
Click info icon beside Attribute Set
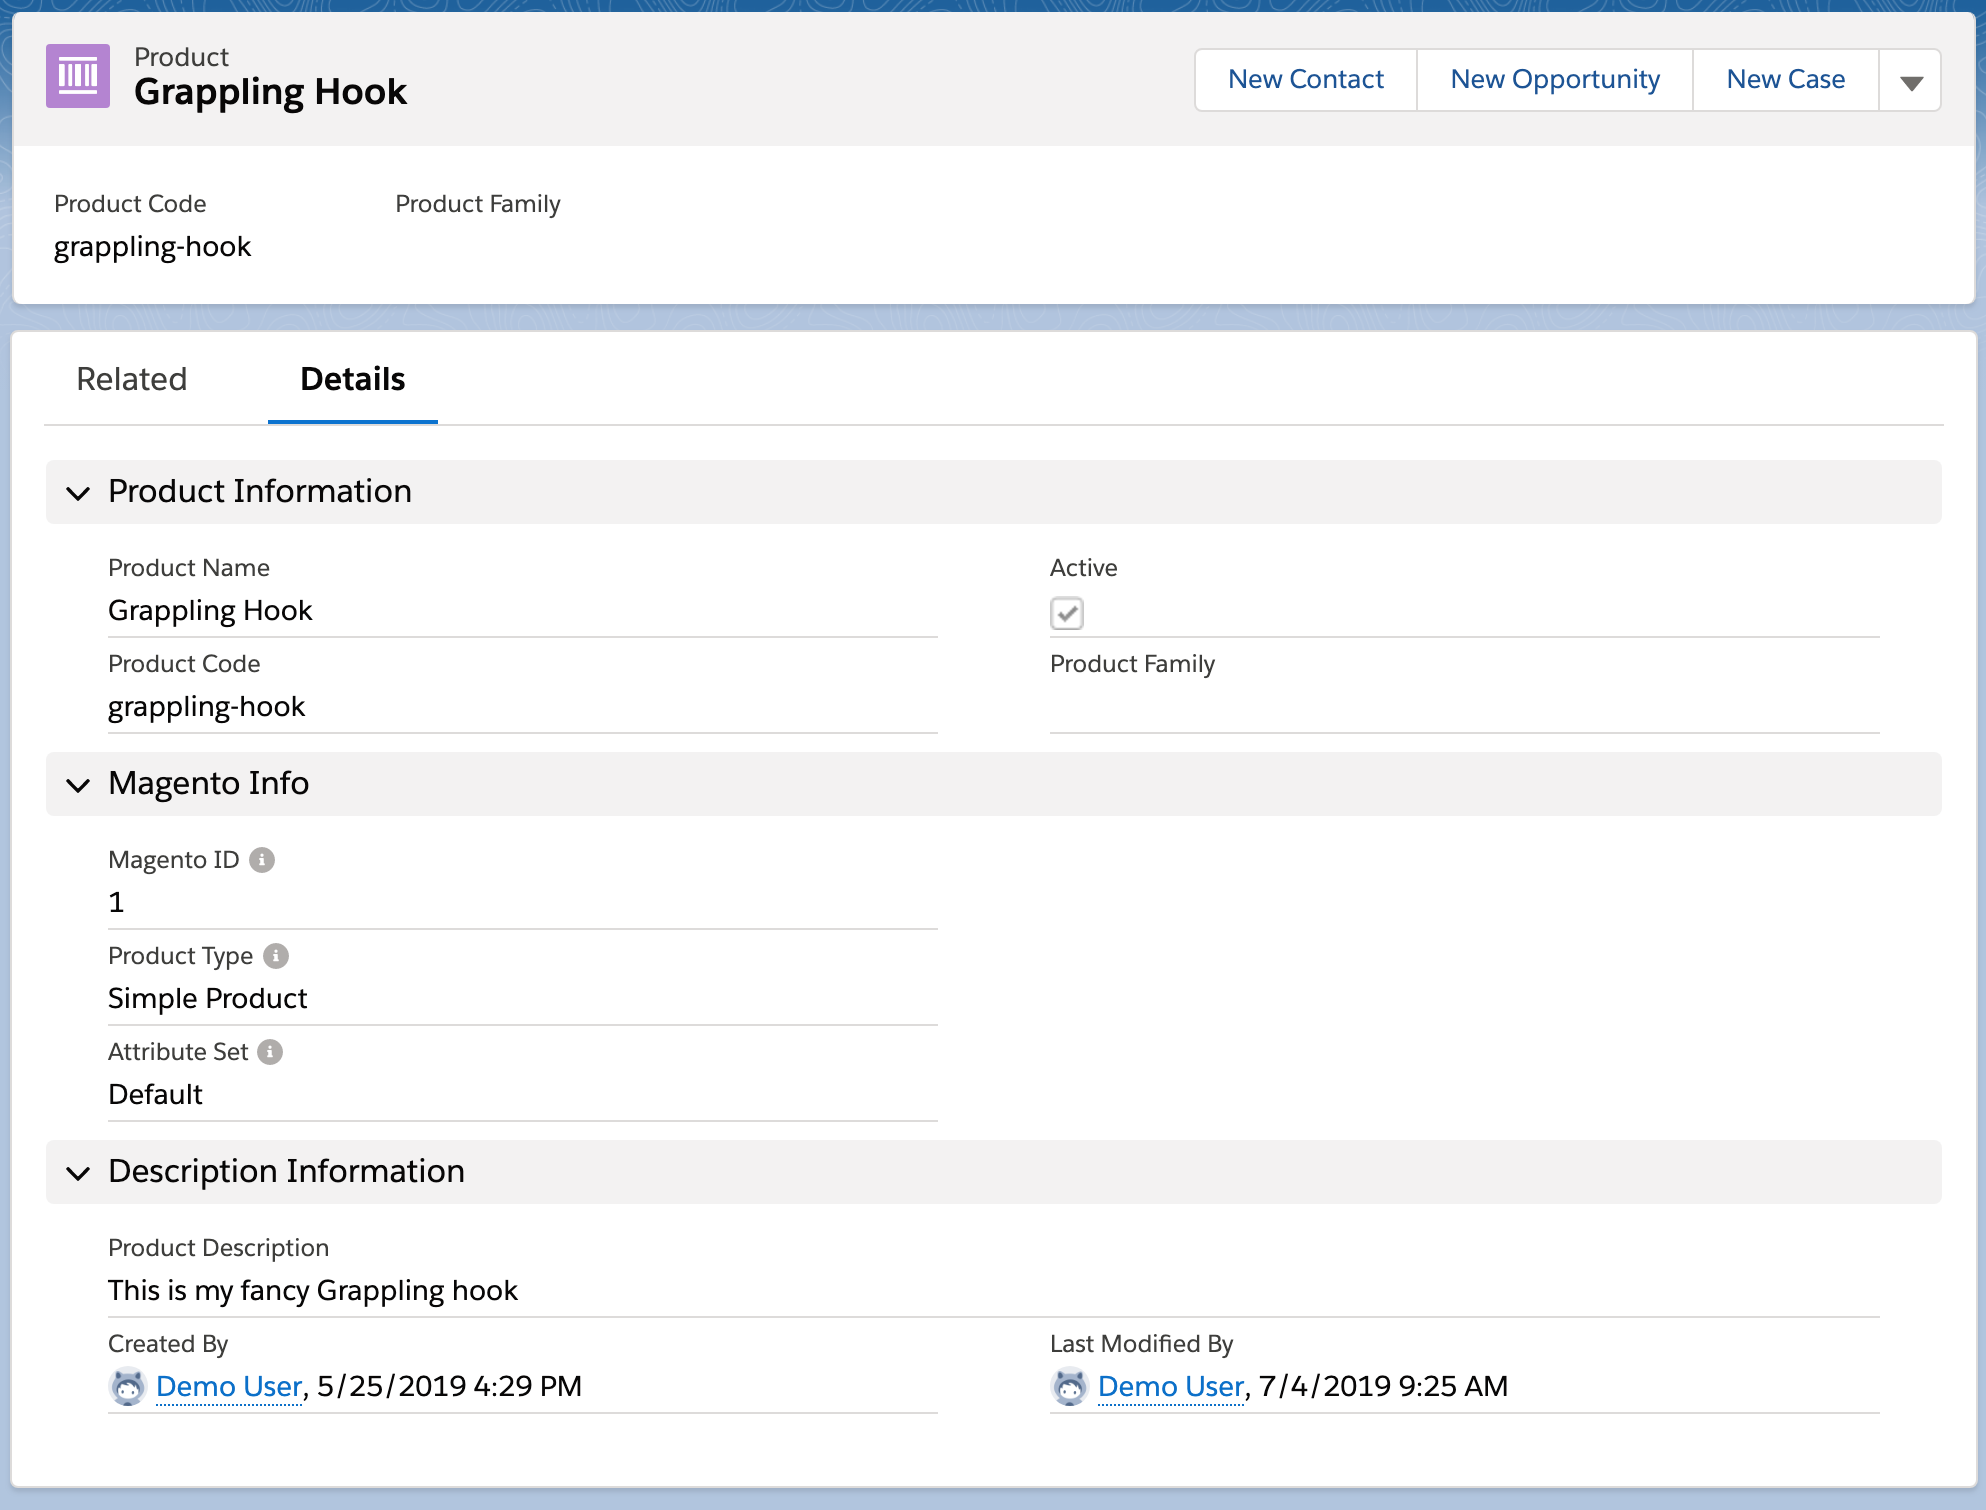coord(270,1052)
